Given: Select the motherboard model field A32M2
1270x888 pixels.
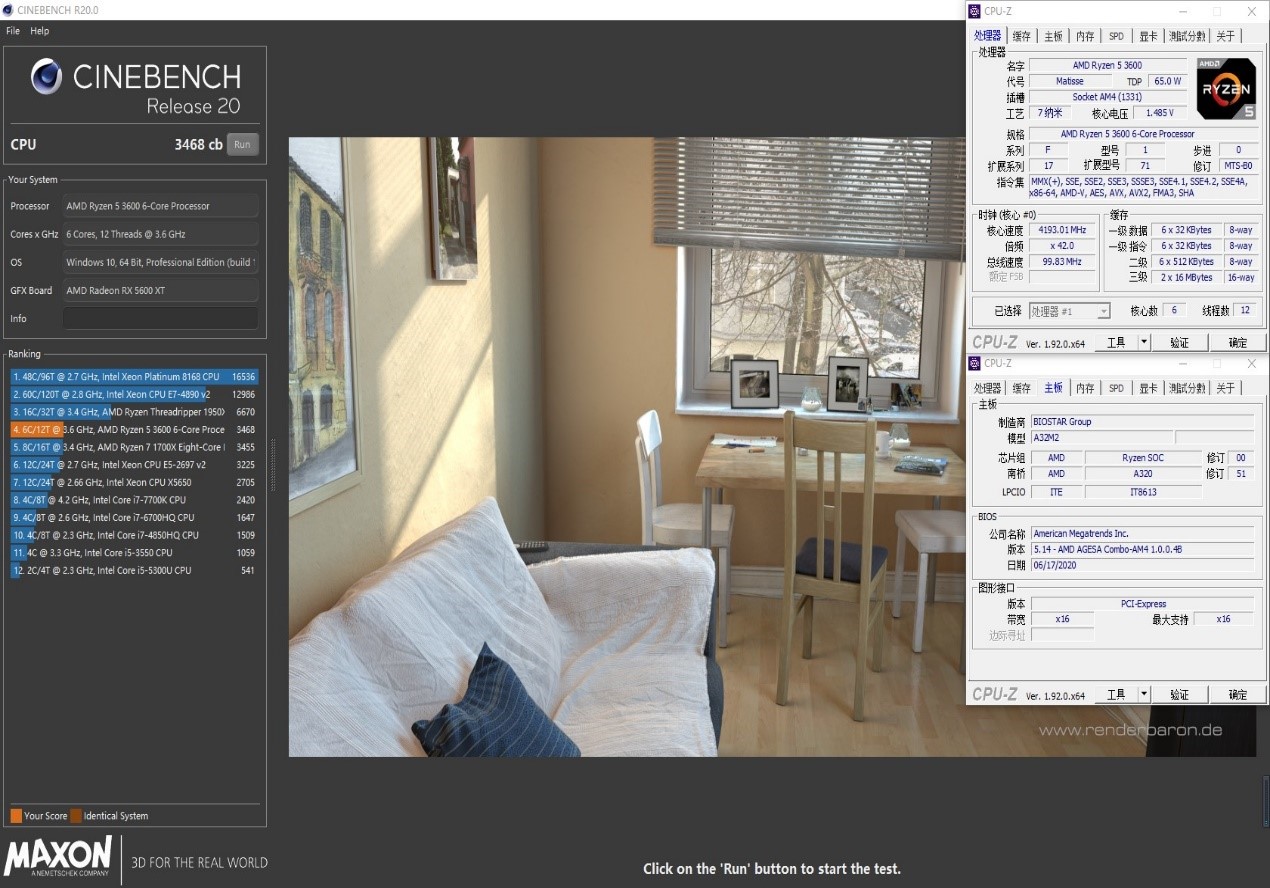Looking at the screenshot, I should (1100, 438).
